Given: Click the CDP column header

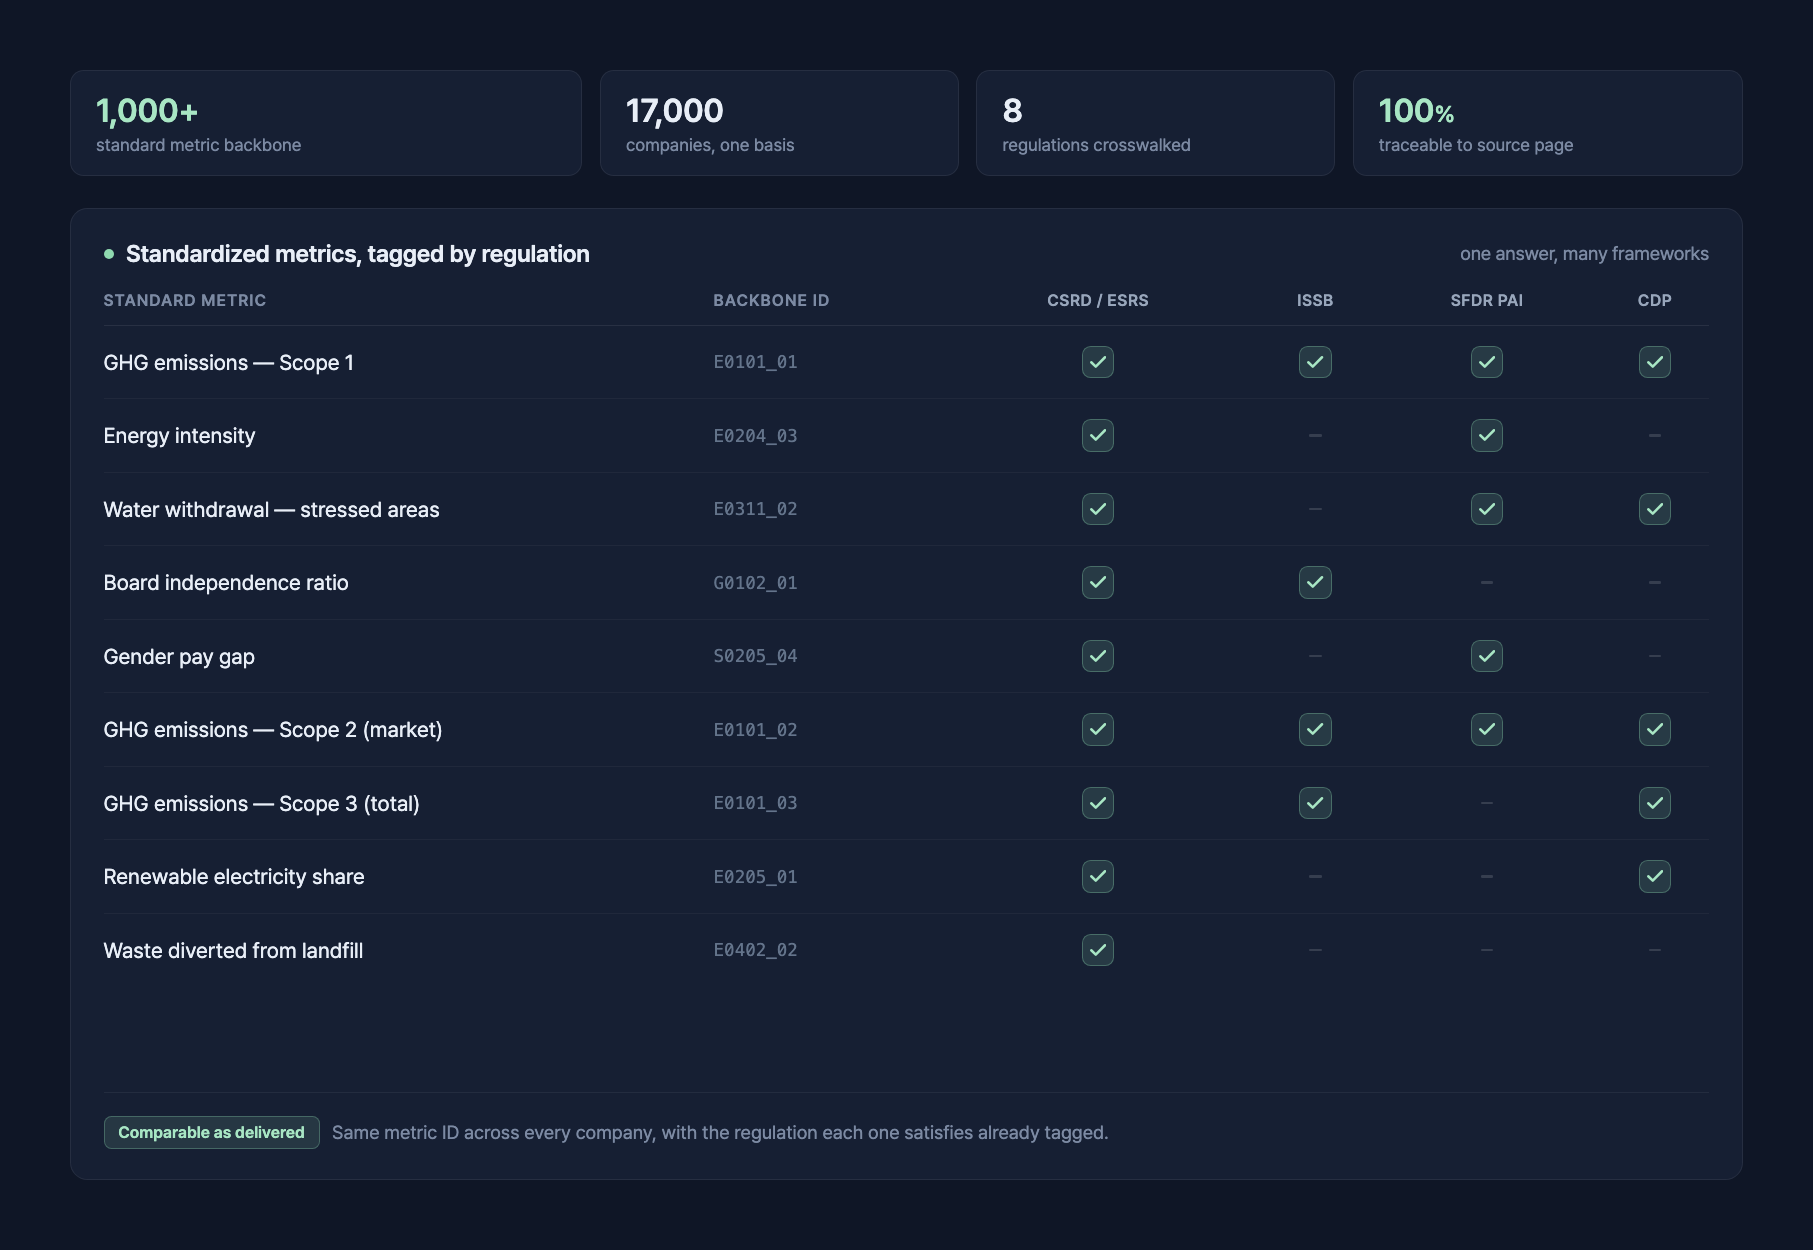Looking at the screenshot, I should tap(1655, 300).
